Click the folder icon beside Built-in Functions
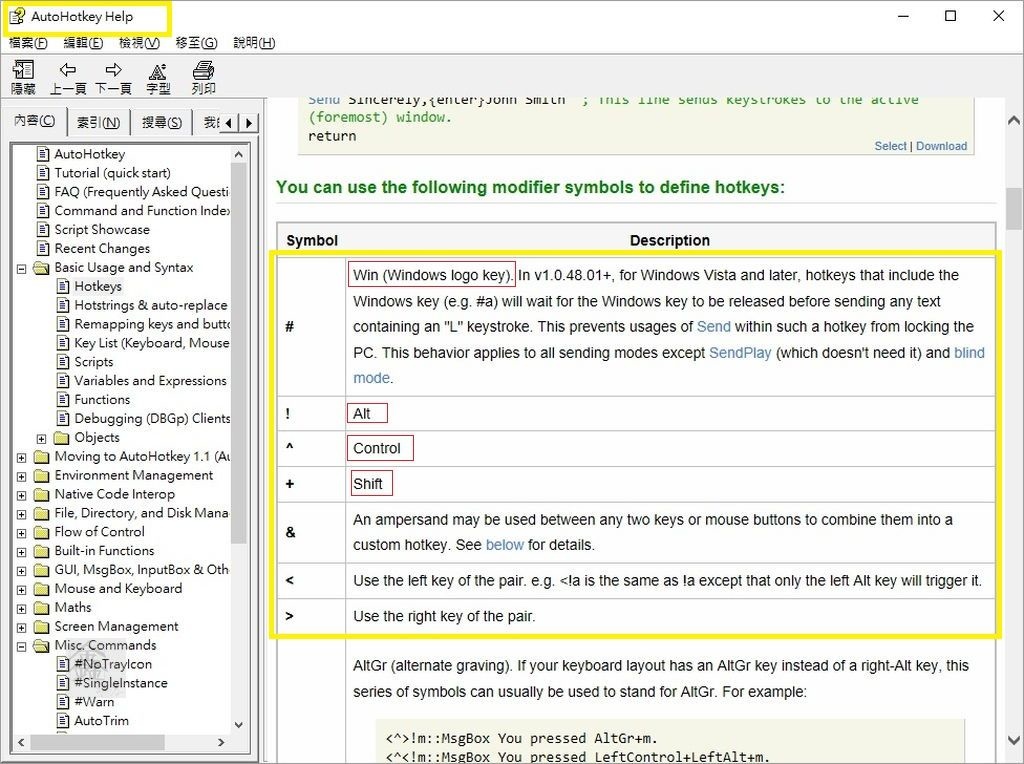Viewport: 1024px width, 764px height. [42, 551]
